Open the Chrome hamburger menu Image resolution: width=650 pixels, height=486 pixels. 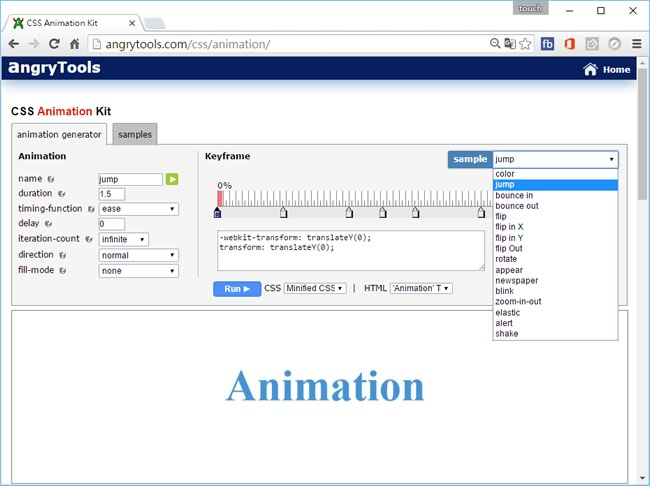point(636,44)
